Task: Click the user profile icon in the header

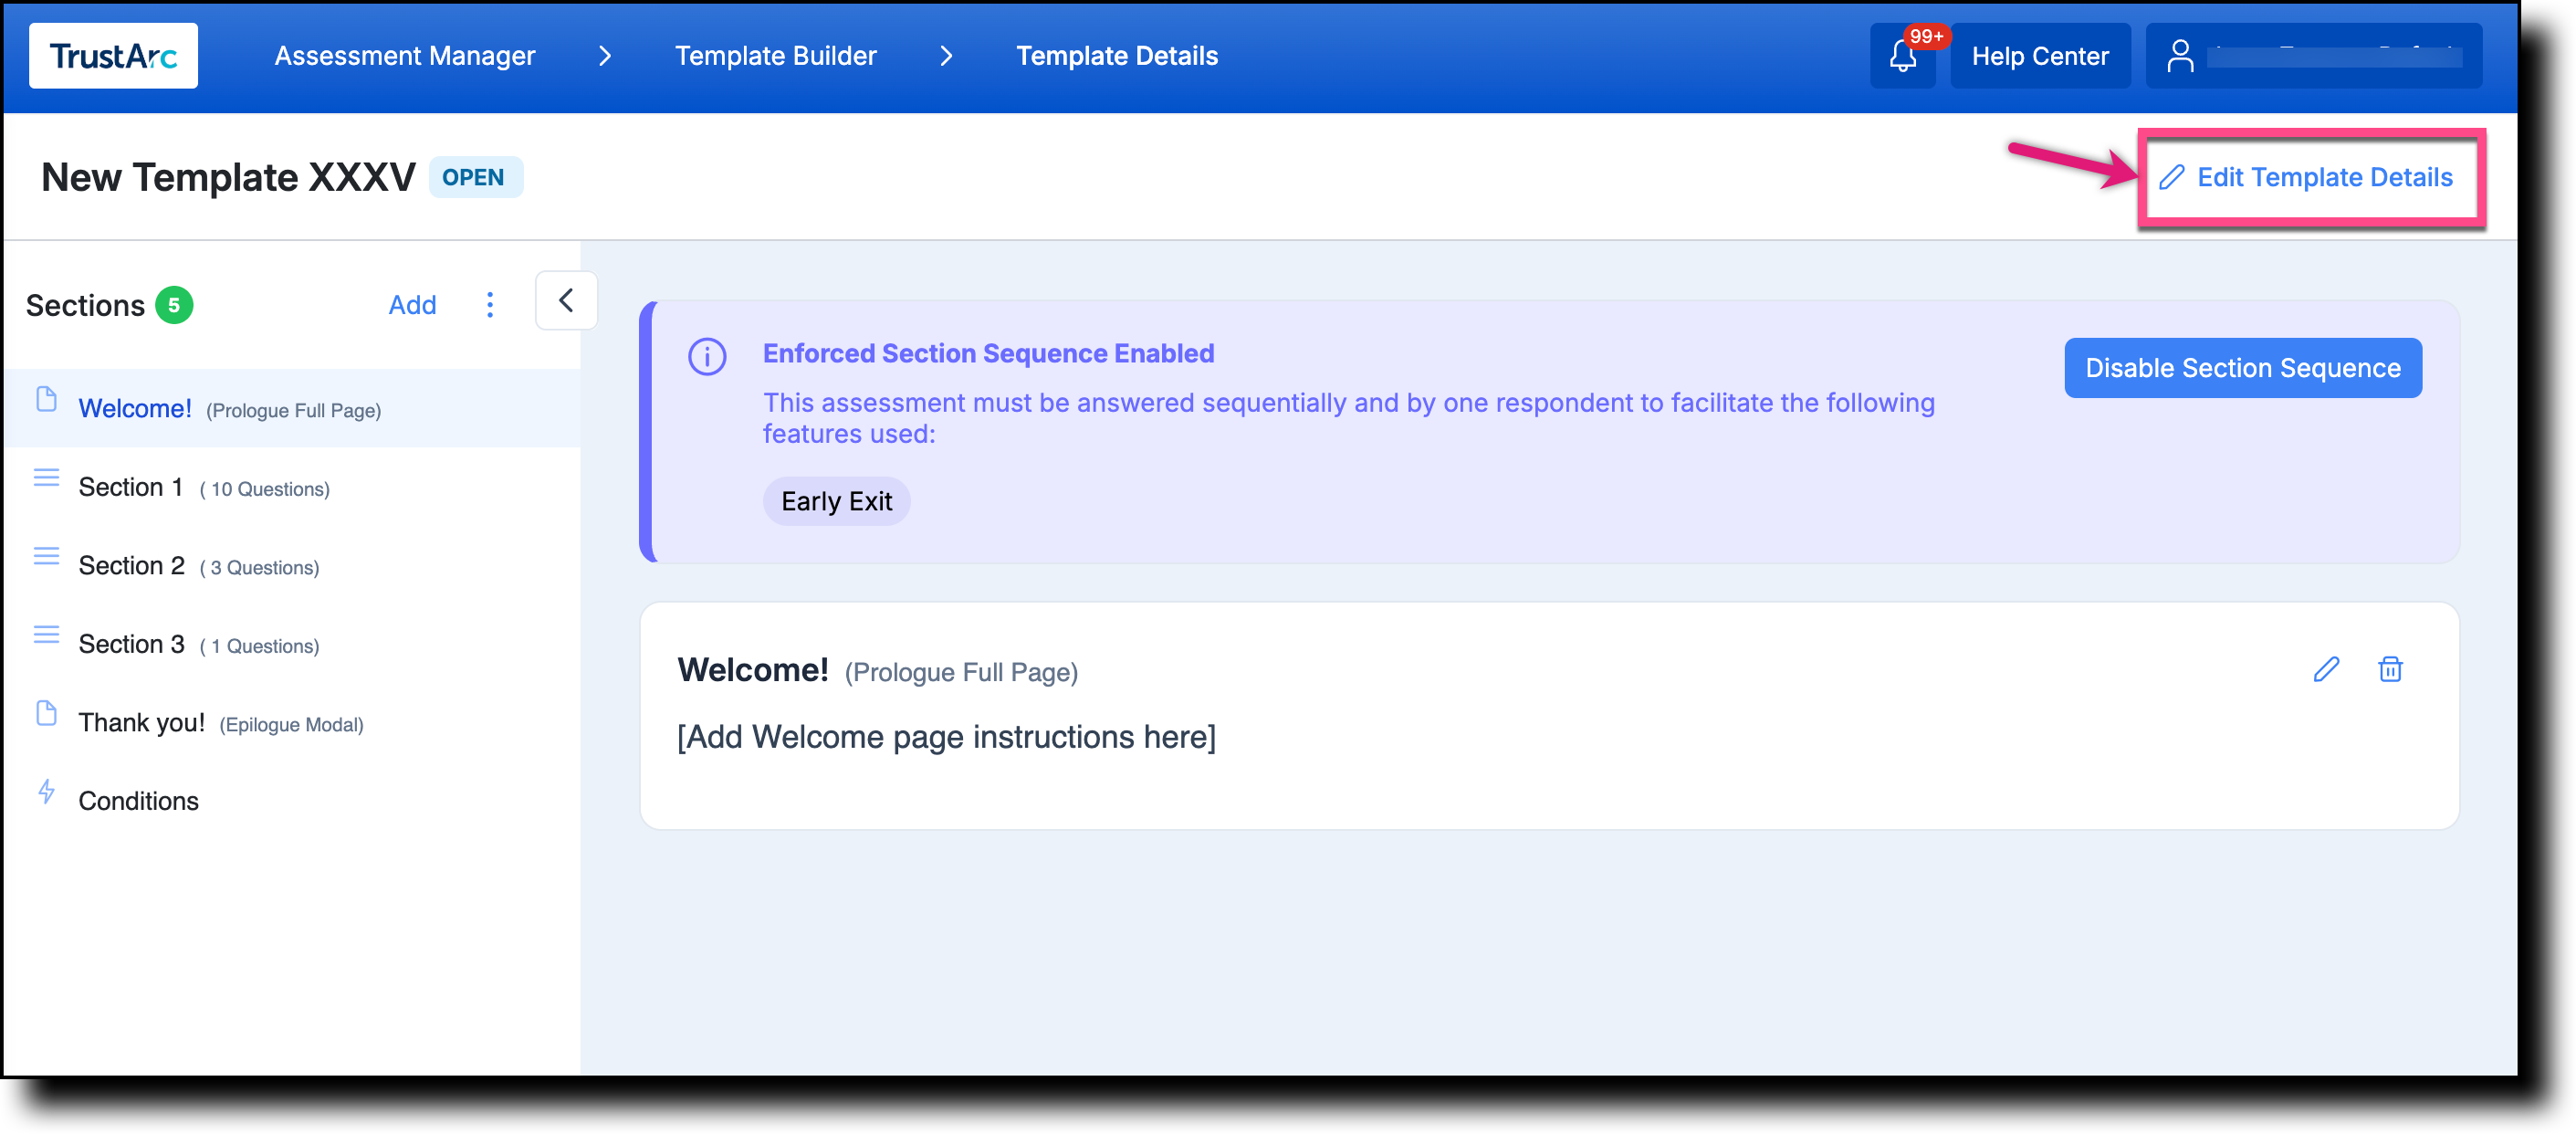Action: pyautogui.click(x=2182, y=55)
